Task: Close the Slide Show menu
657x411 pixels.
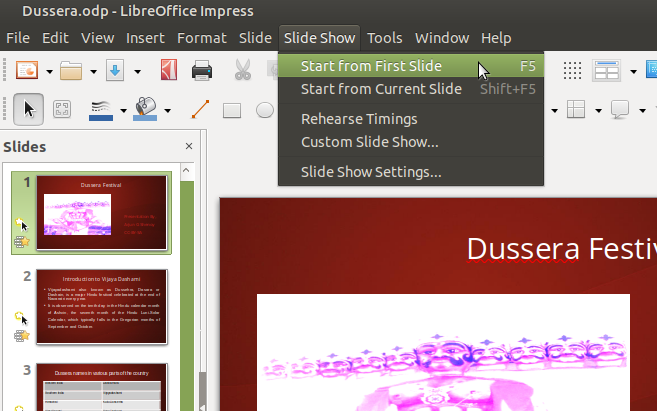Action: pos(320,38)
